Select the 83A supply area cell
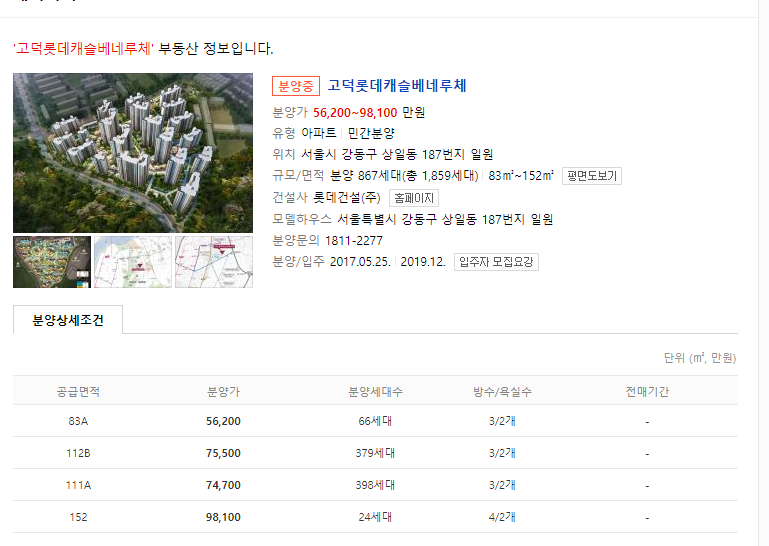 [78, 421]
